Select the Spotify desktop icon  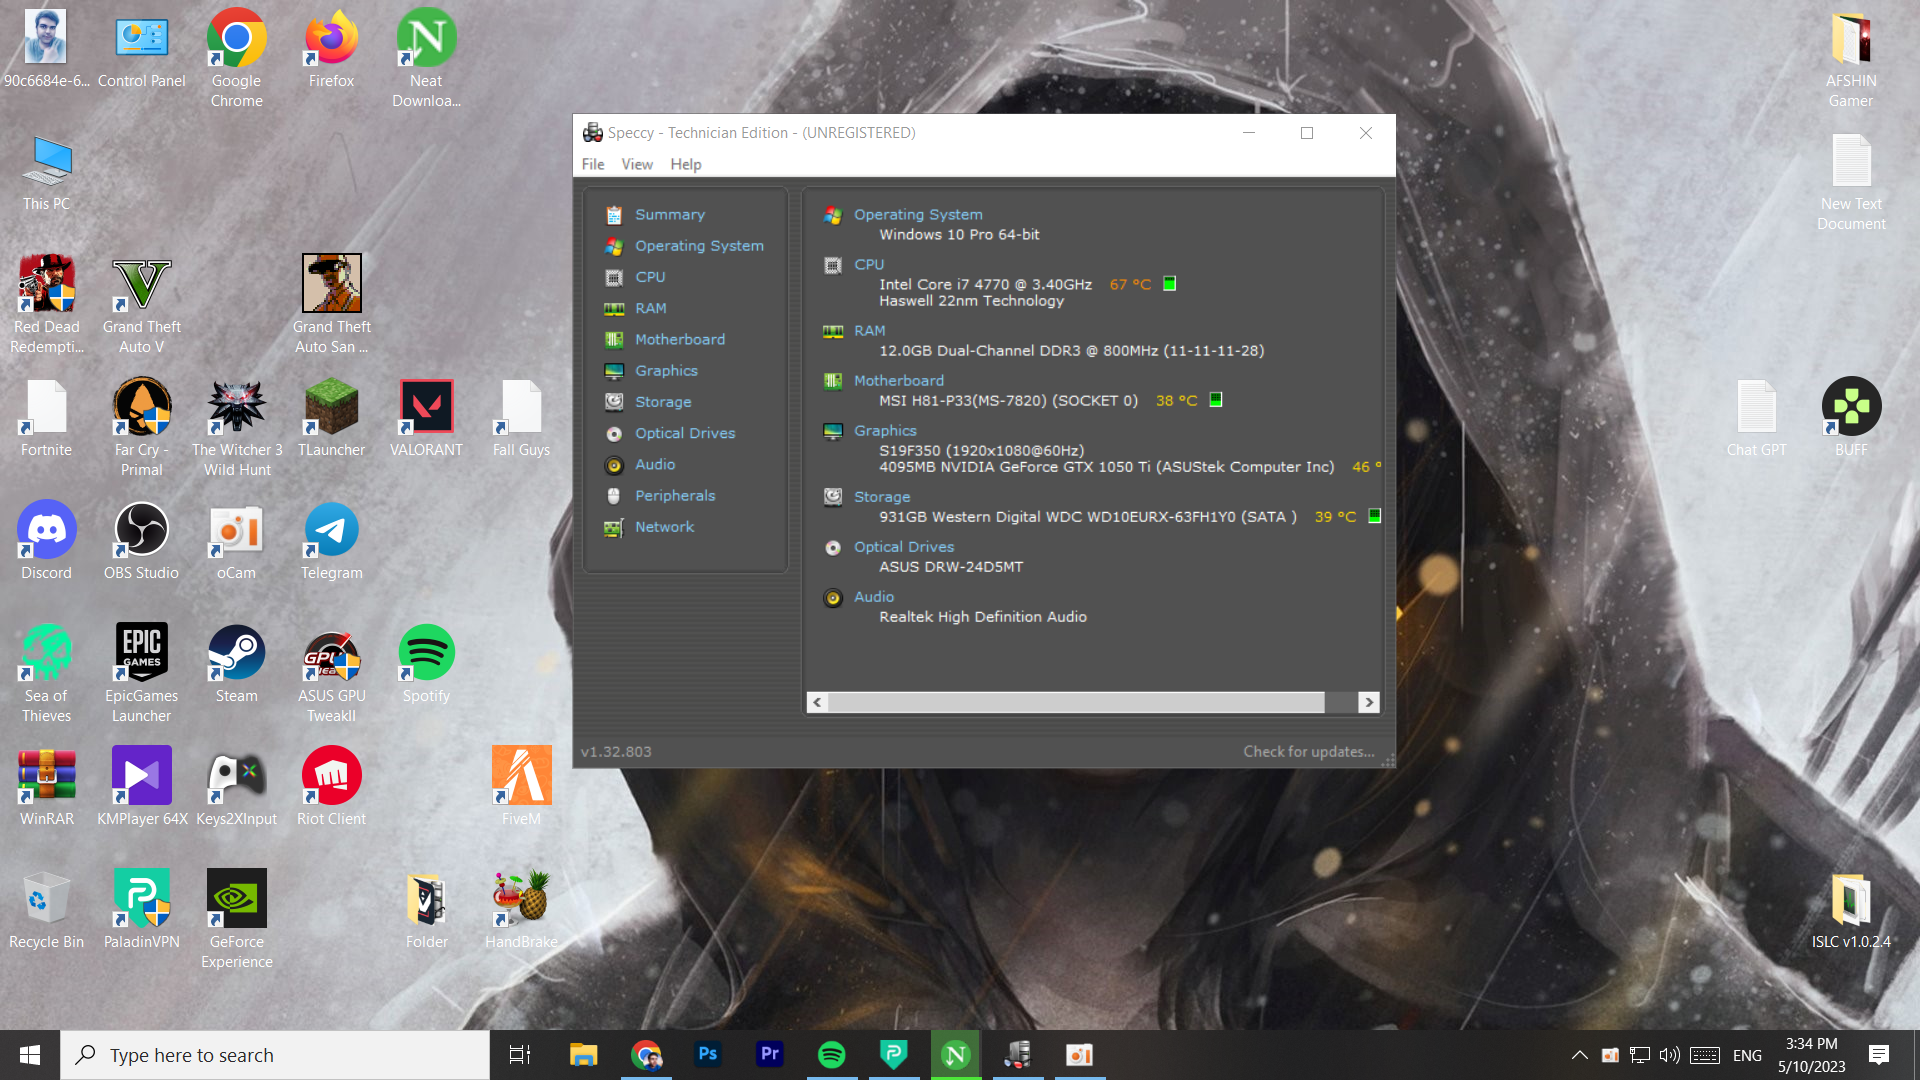(x=426, y=663)
